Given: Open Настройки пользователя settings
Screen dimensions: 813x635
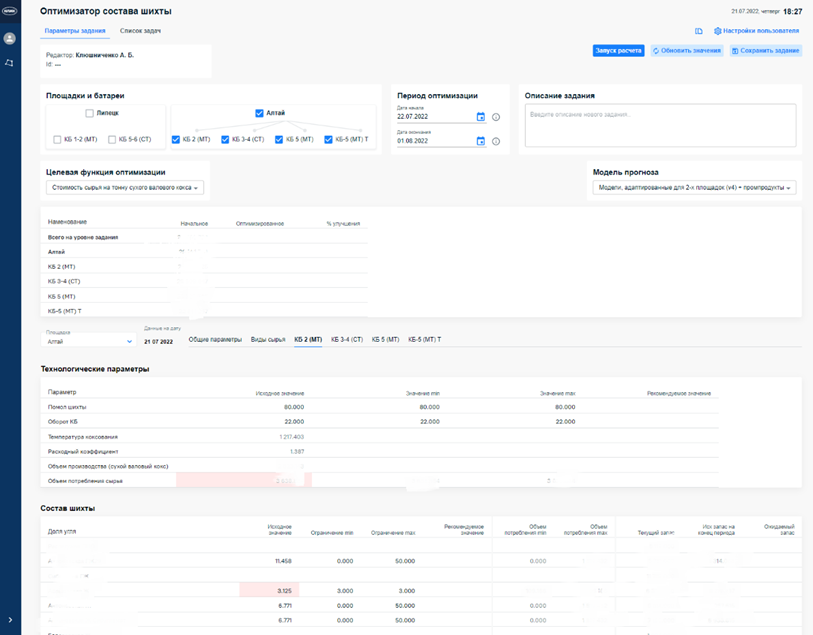Looking at the screenshot, I should (756, 31).
